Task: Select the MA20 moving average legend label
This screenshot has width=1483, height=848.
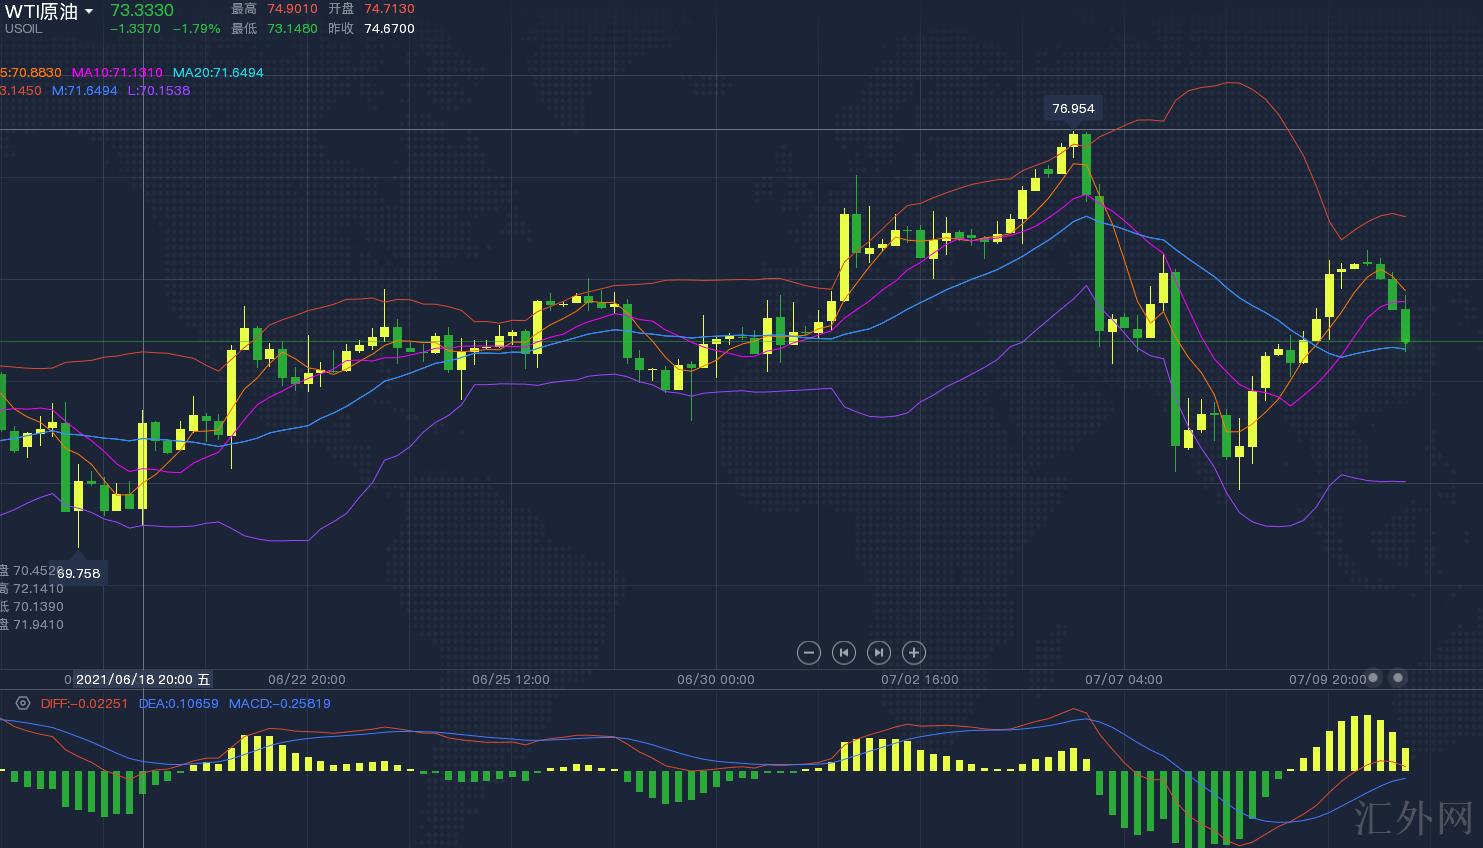Action: pyautogui.click(x=218, y=73)
